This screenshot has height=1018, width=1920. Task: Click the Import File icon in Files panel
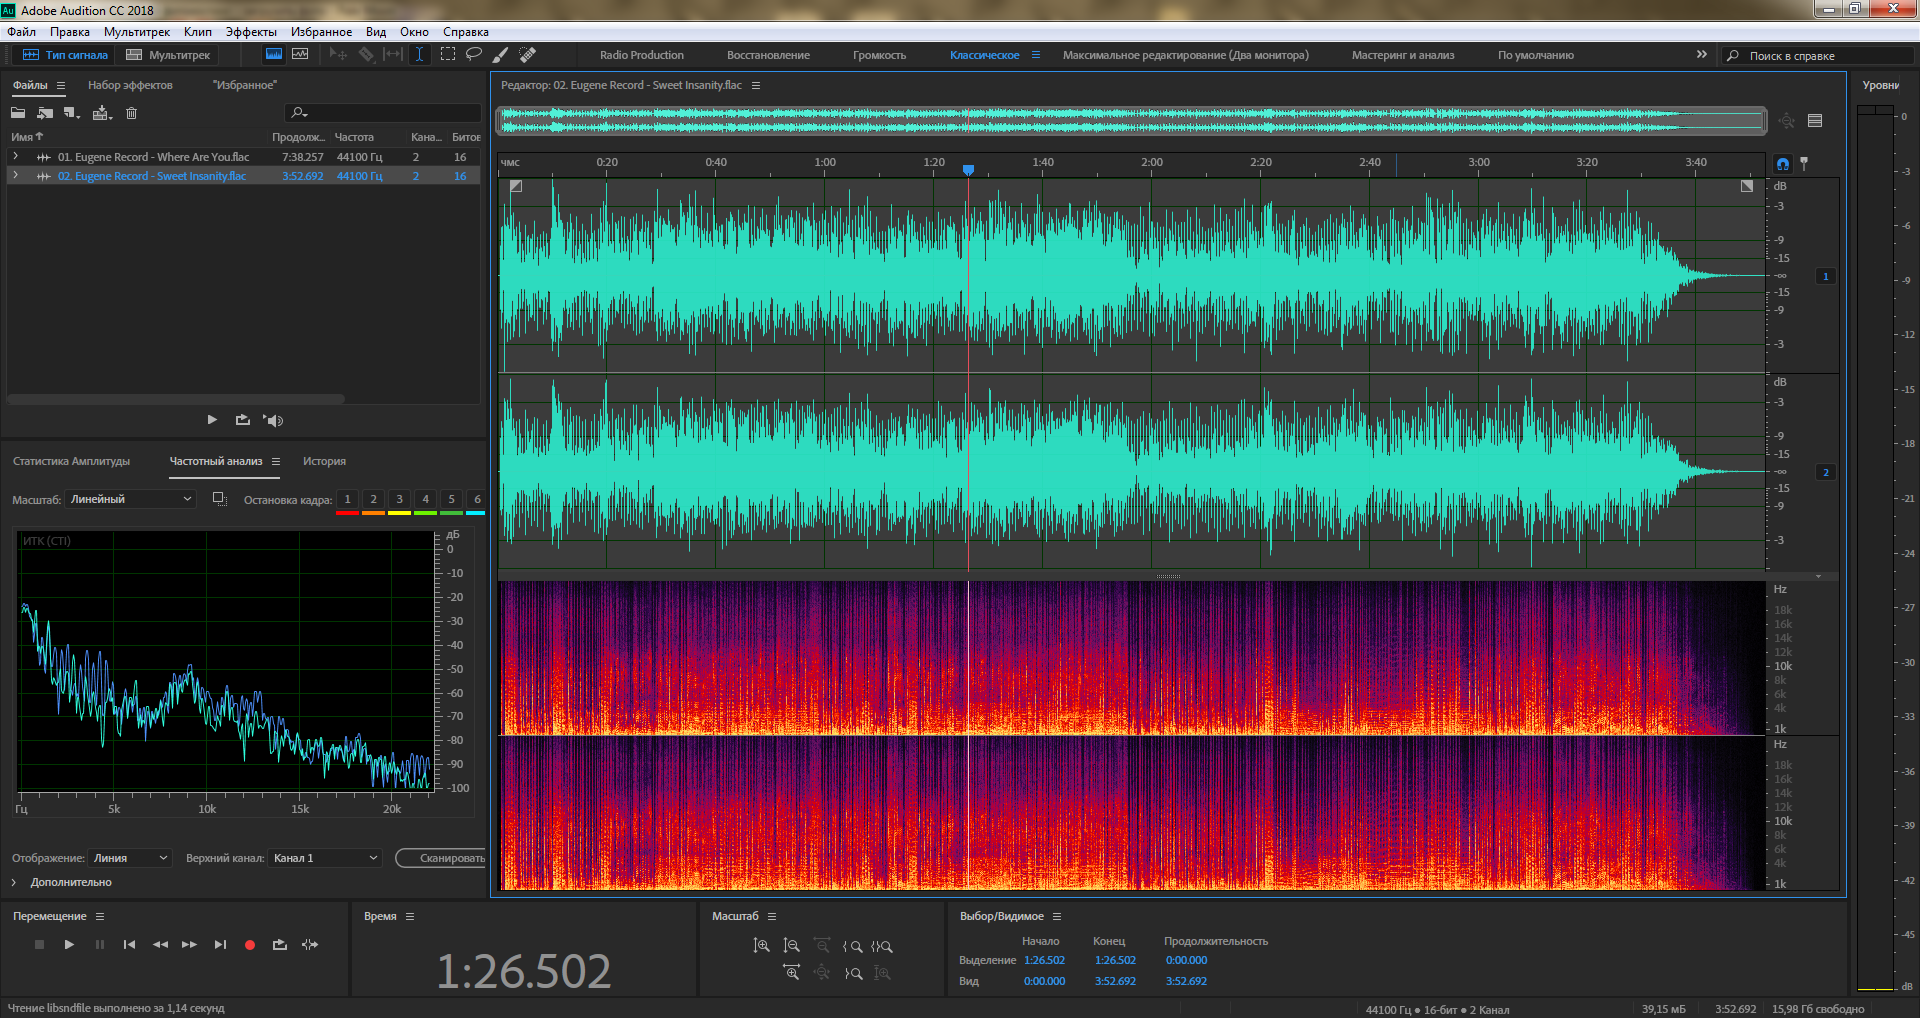coord(45,113)
